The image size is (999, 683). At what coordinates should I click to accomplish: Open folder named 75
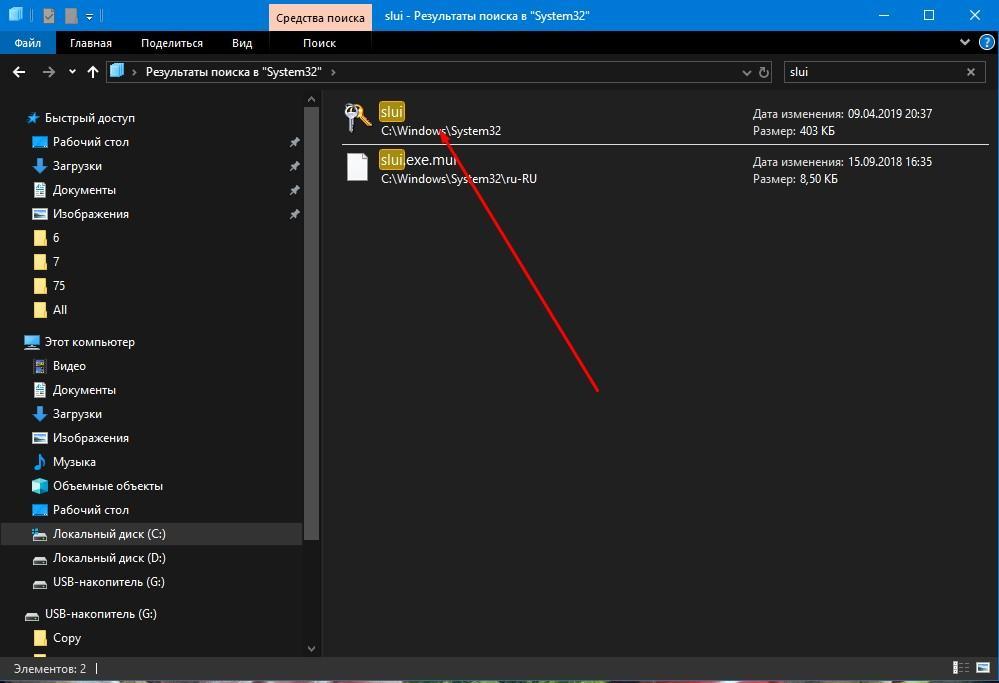pyautogui.click(x=59, y=285)
